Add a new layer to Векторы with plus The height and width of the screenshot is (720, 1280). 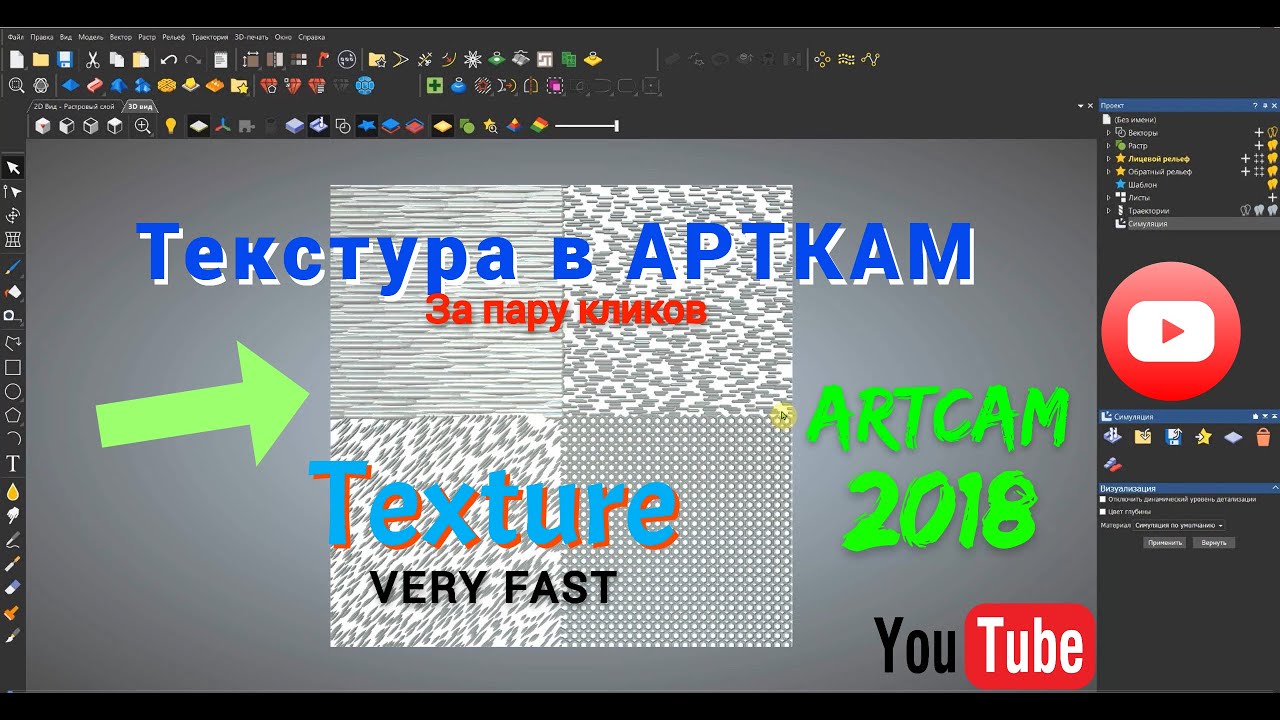(x=1259, y=132)
